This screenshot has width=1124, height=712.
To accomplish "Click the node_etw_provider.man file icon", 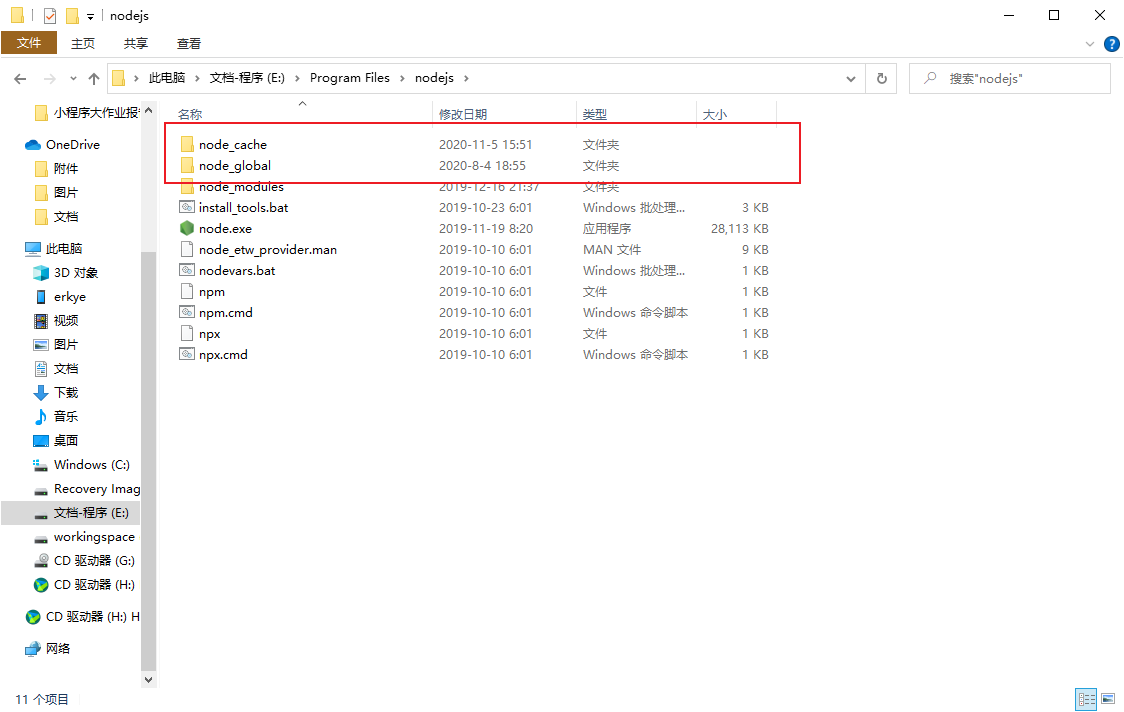I will [186, 250].
